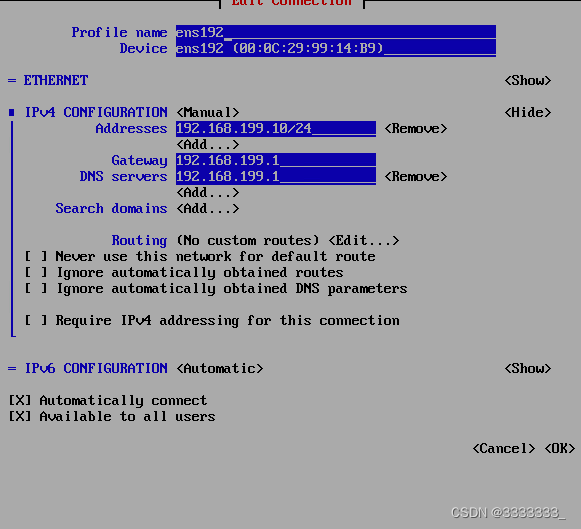Edit the Gateway field

276,160
